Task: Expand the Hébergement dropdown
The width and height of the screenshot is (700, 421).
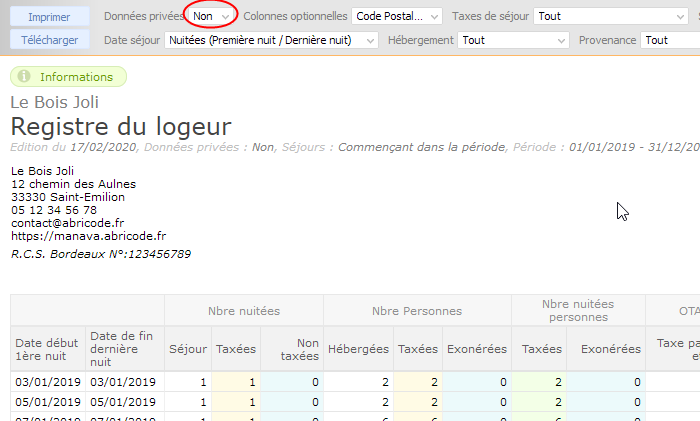Action: [514, 40]
